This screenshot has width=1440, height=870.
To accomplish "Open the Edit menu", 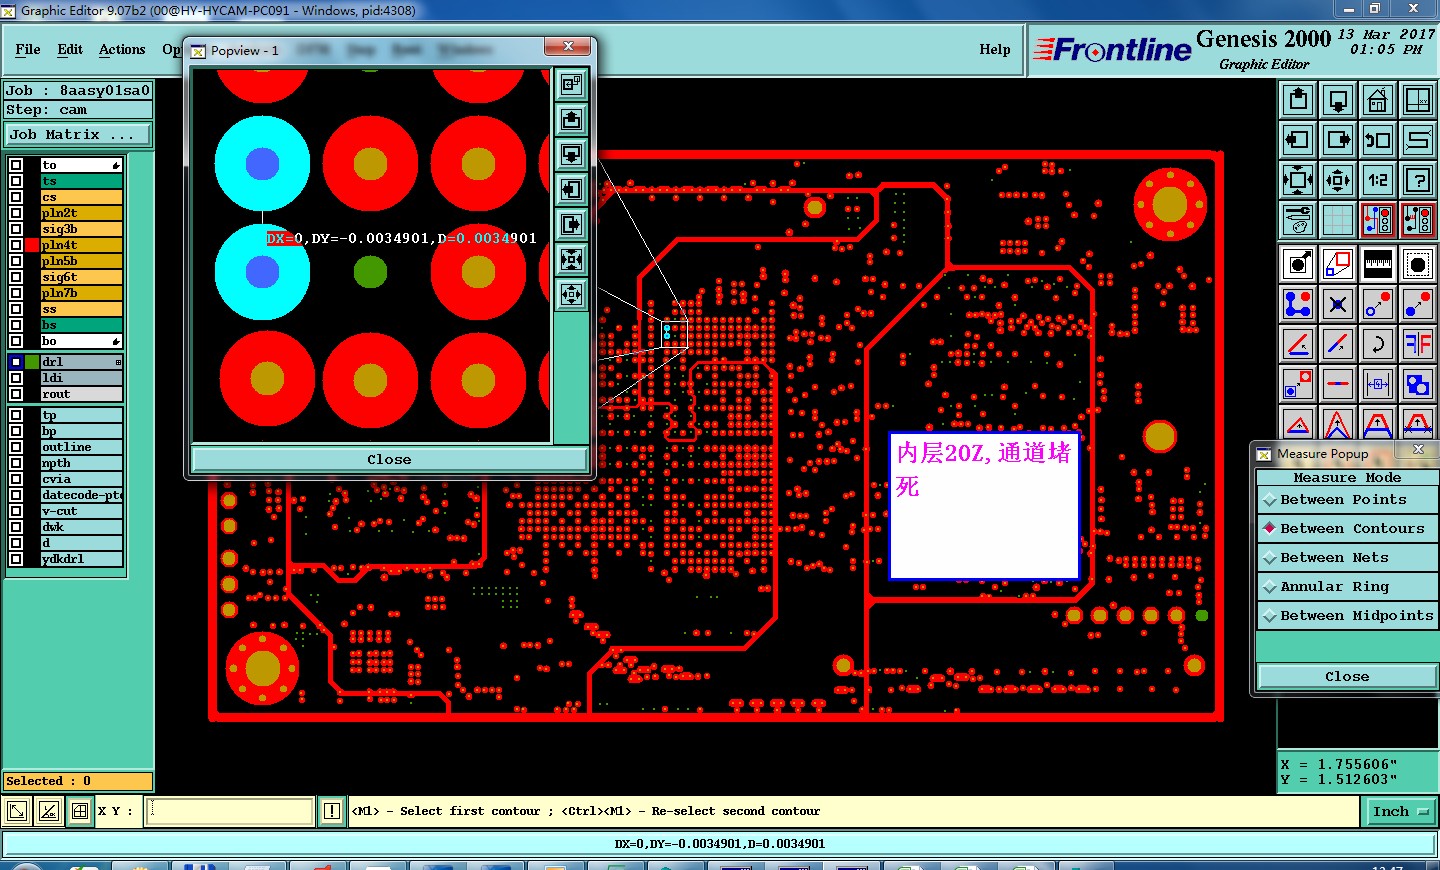I will pos(70,49).
